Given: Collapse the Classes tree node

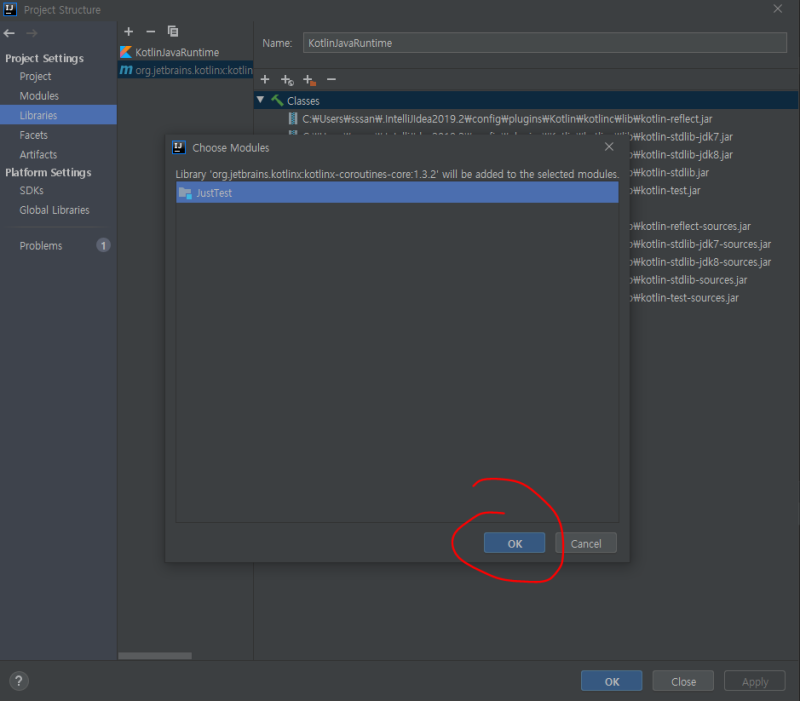Looking at the screenshot, I should (261, 100).
